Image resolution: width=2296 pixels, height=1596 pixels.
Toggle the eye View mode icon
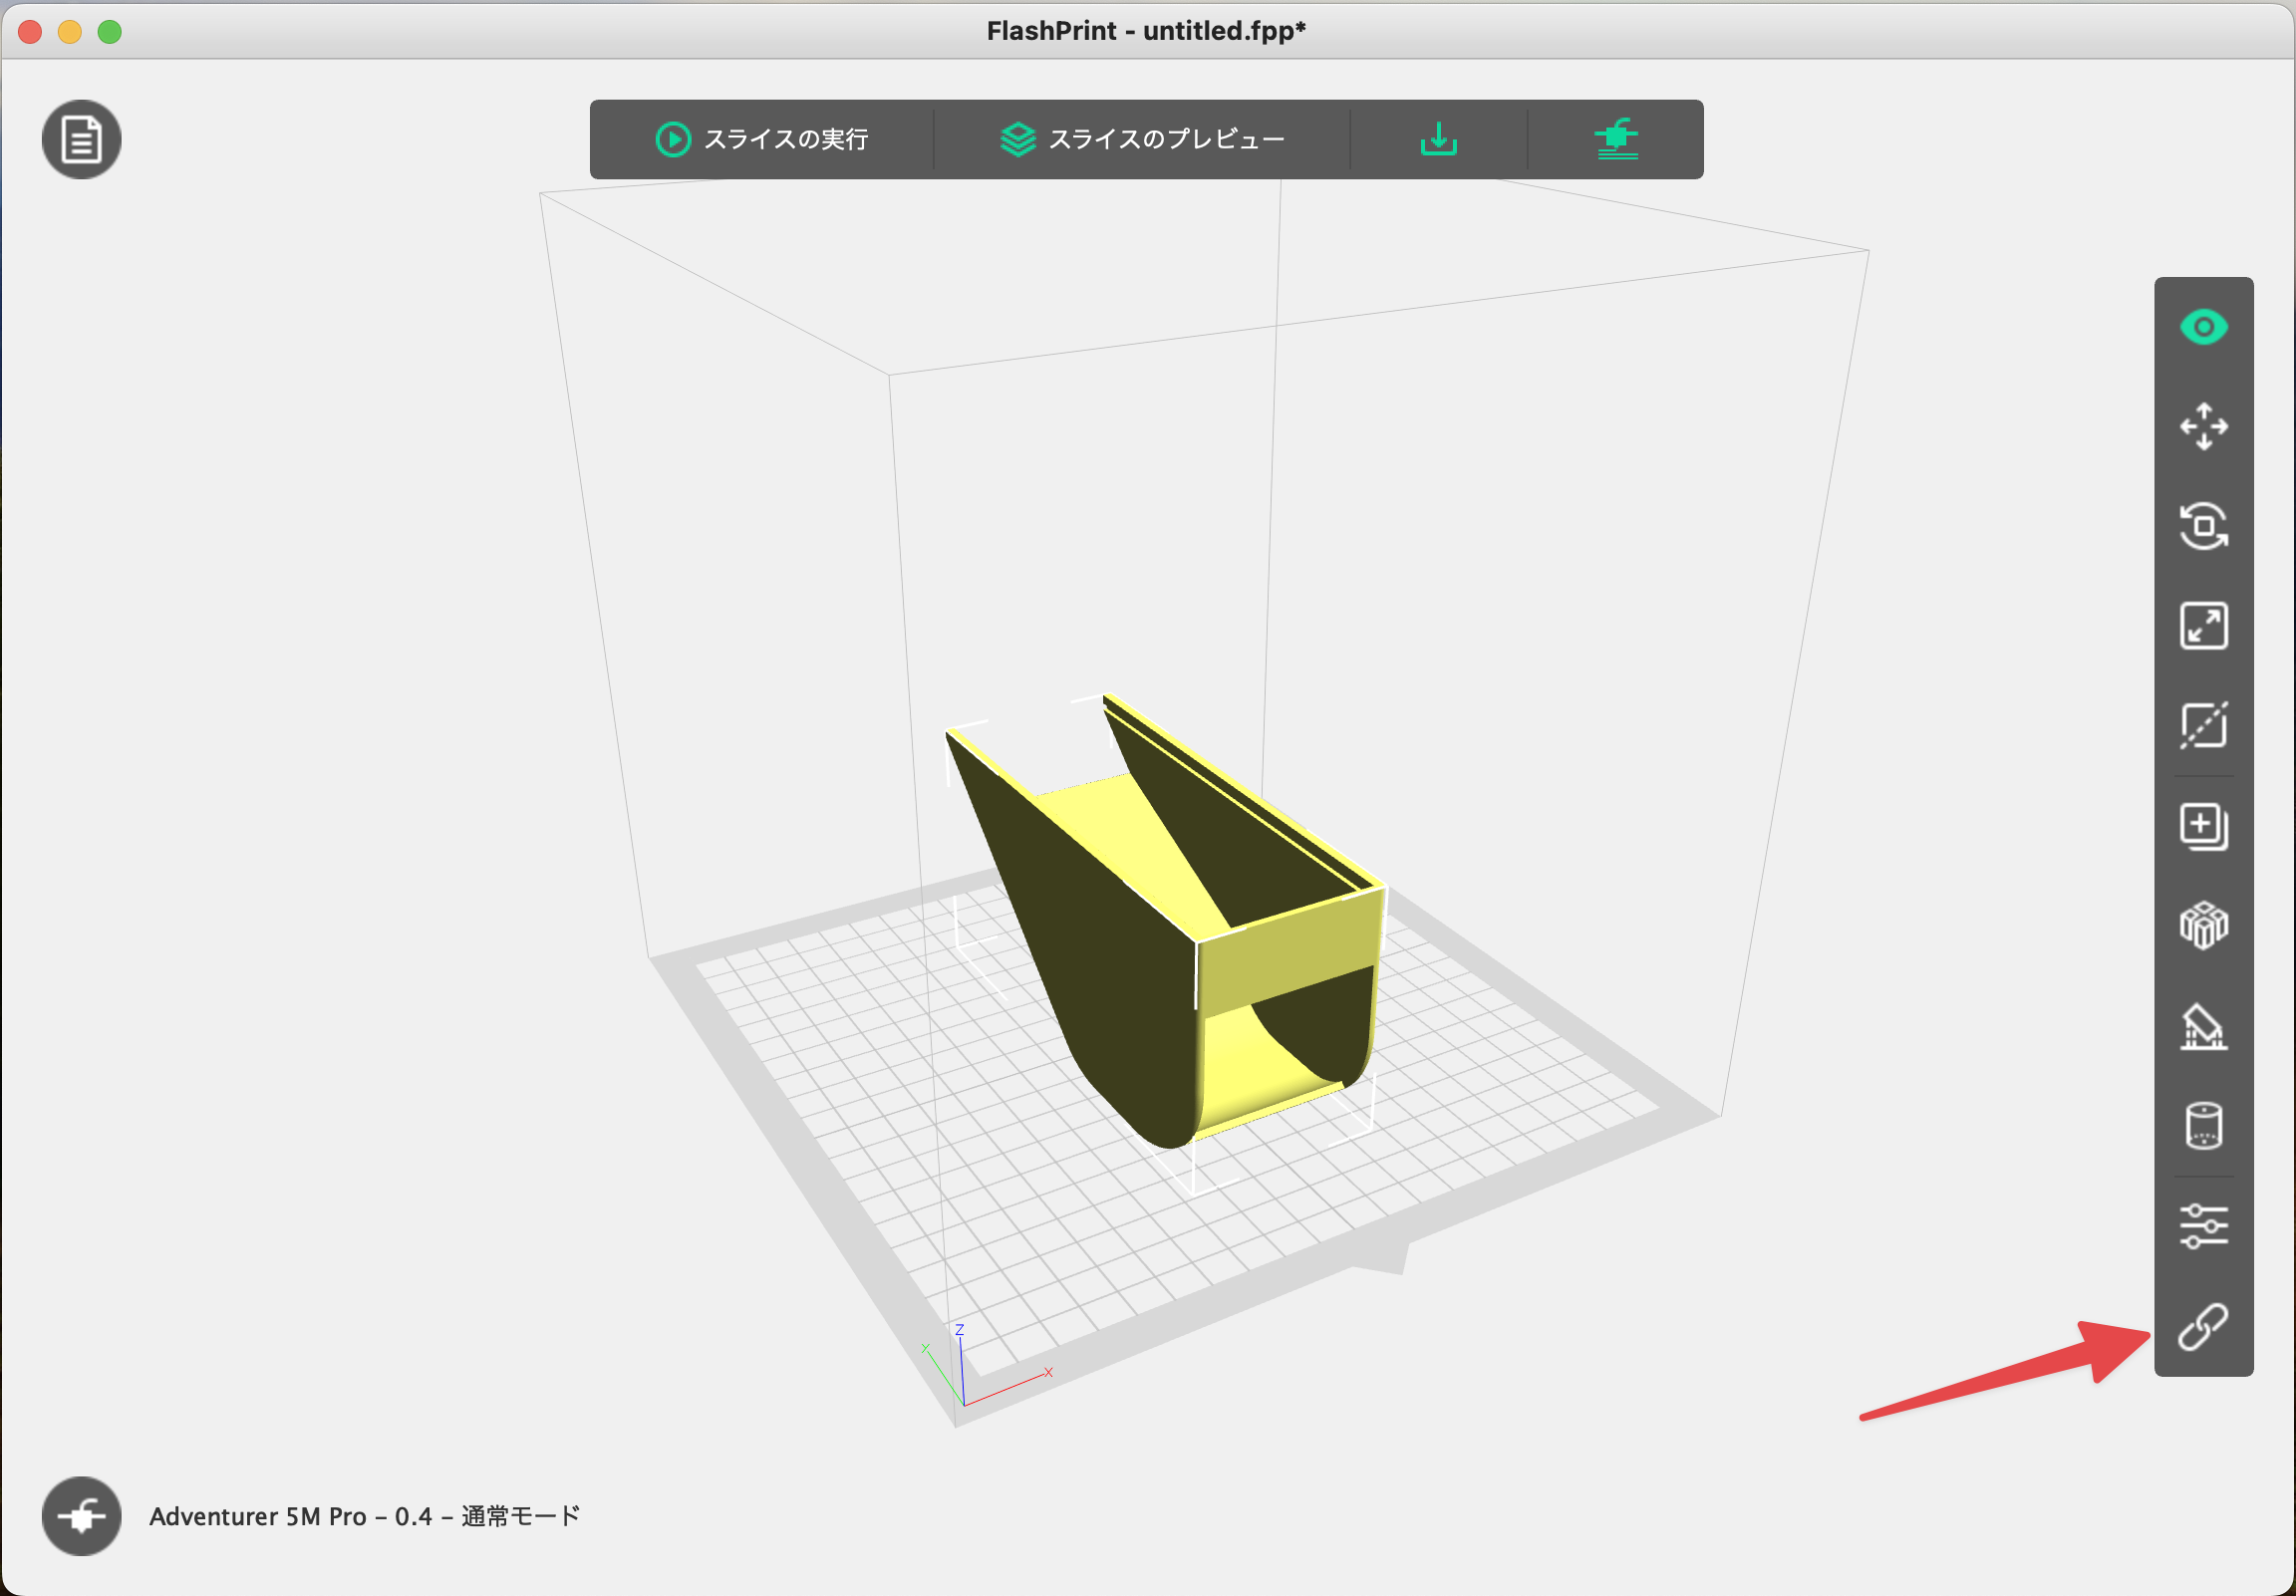(2203, 327)
